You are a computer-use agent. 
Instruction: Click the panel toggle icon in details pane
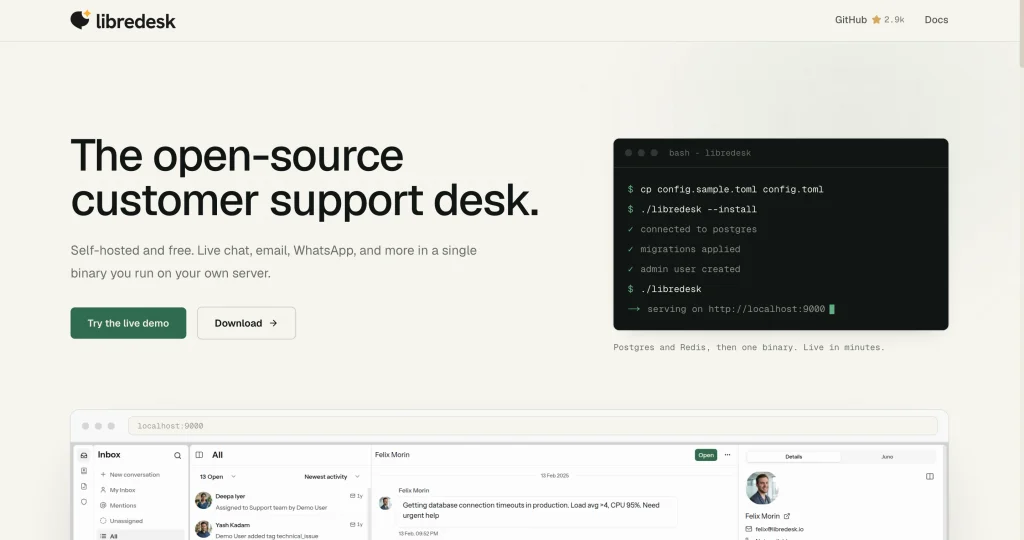pos(929,477)
